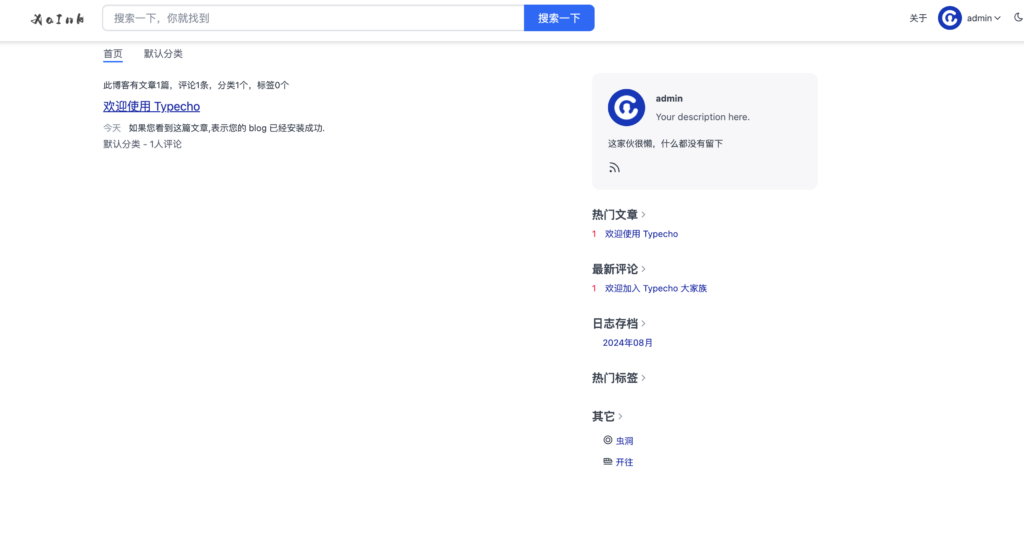Click the site logo in header

point(57,19)
